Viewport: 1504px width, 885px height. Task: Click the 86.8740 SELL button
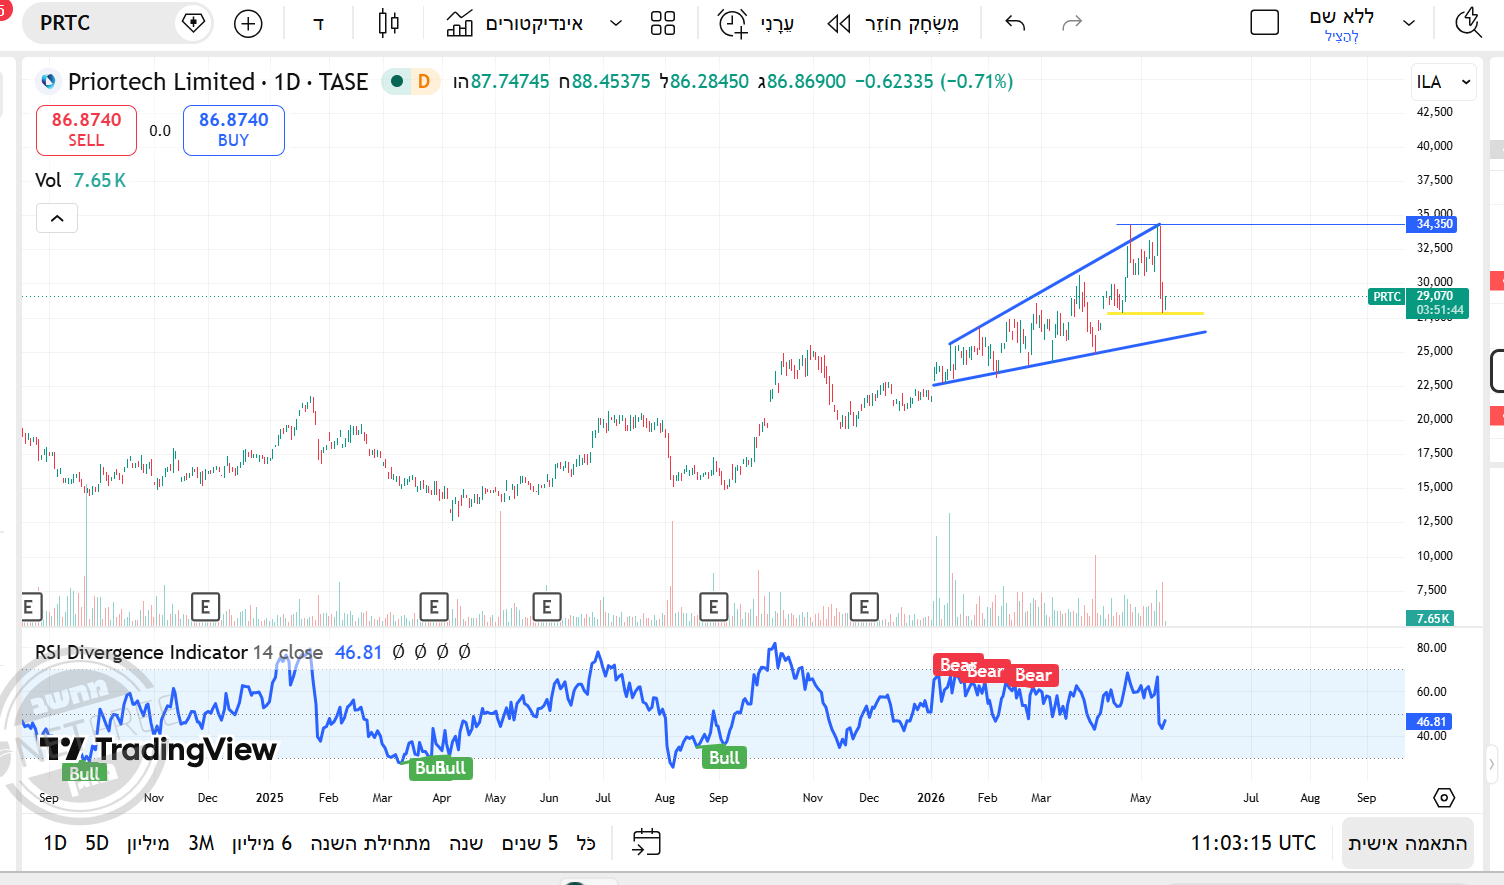86,130
